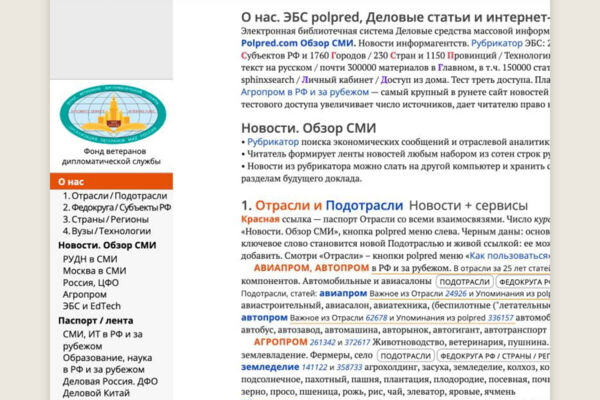Image resolution: width=600 pixels, height=400 pixels.
Task: Select 1. Отрасли / Подотрасли in sidebar
Action: click(115, 196)
